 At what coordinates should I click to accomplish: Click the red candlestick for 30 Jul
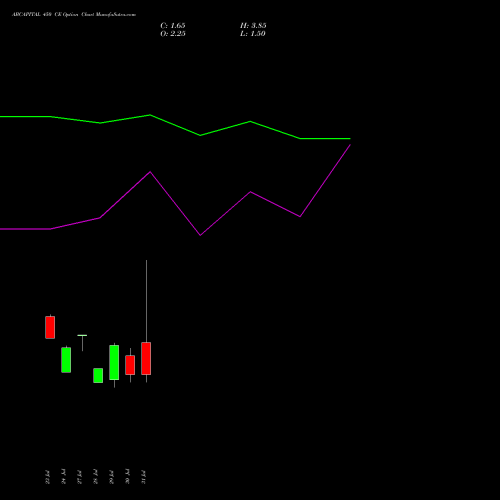130,365
